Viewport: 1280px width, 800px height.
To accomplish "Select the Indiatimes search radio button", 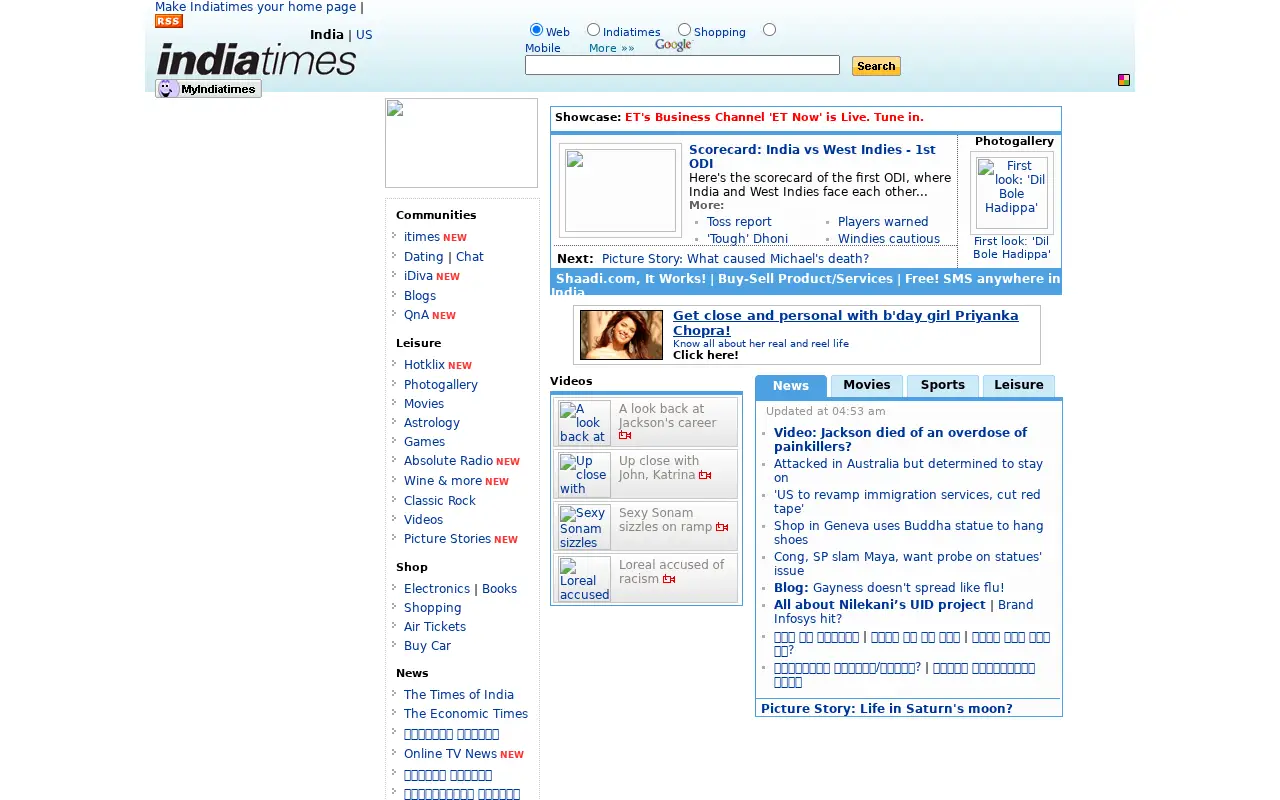I will tap(593, 30).
